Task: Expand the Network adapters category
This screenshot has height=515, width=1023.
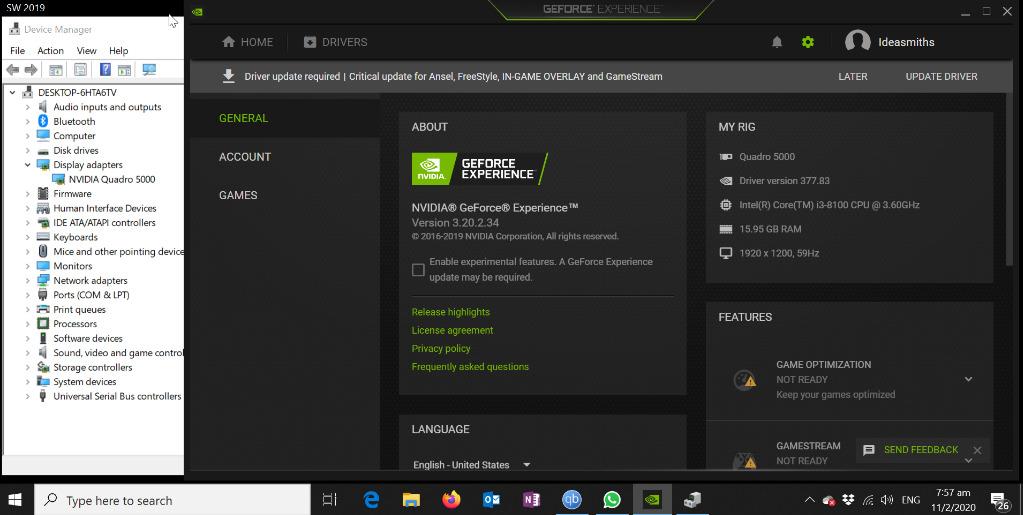Action: click(x=27, y=280)
